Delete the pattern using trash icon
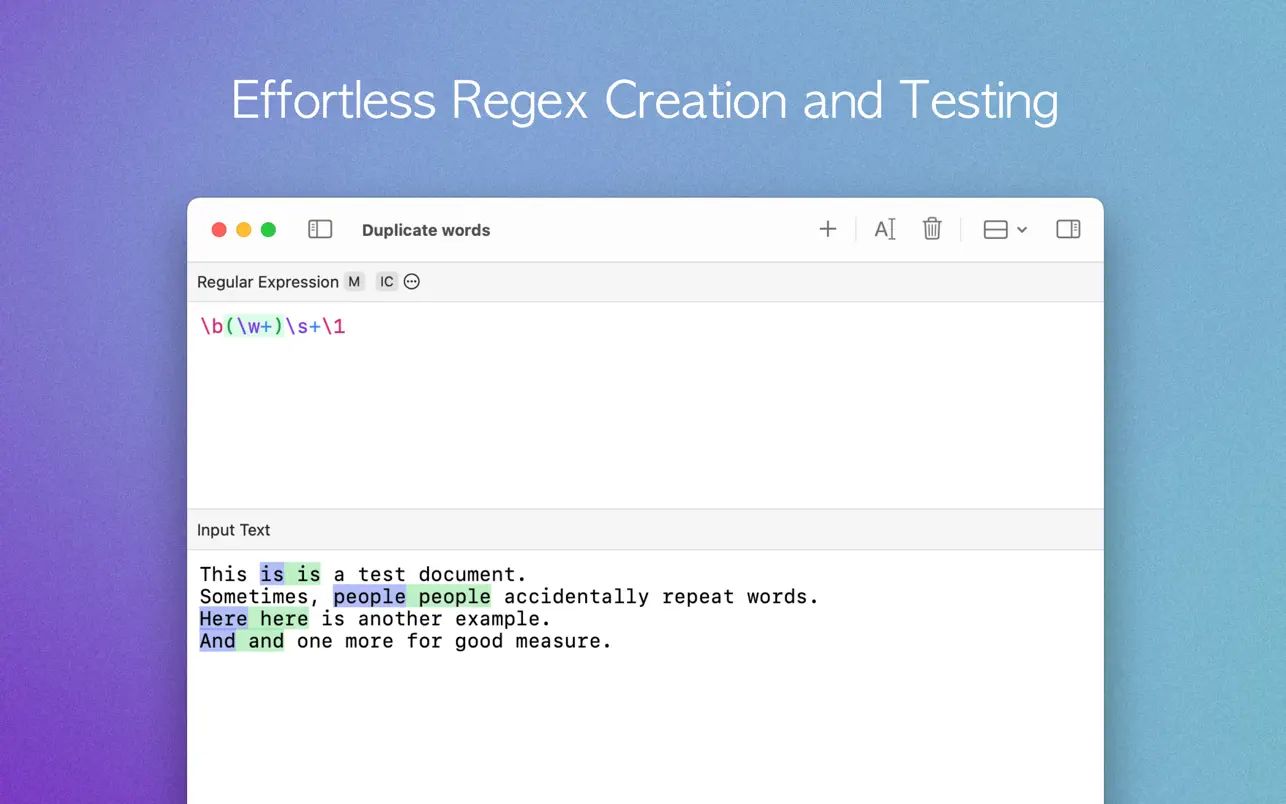This screenshot has width=1286, height=804. click(932, 230)
